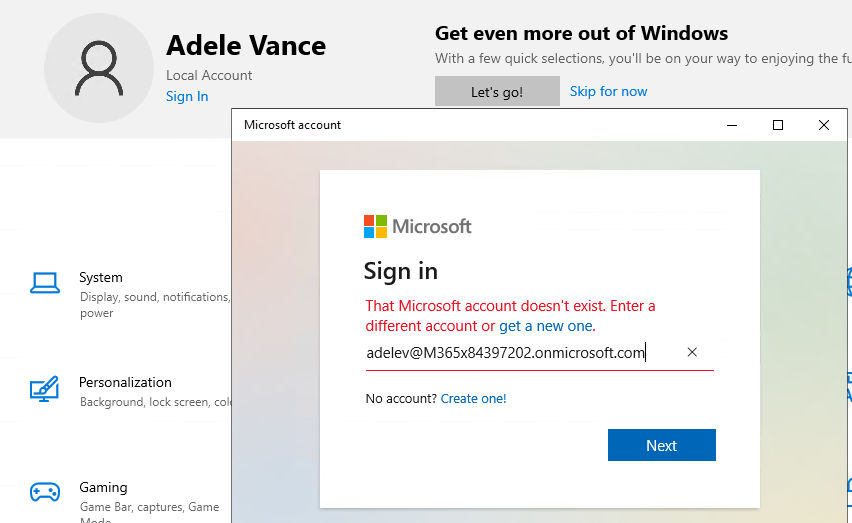Open the Gaming controller icon

45,492
